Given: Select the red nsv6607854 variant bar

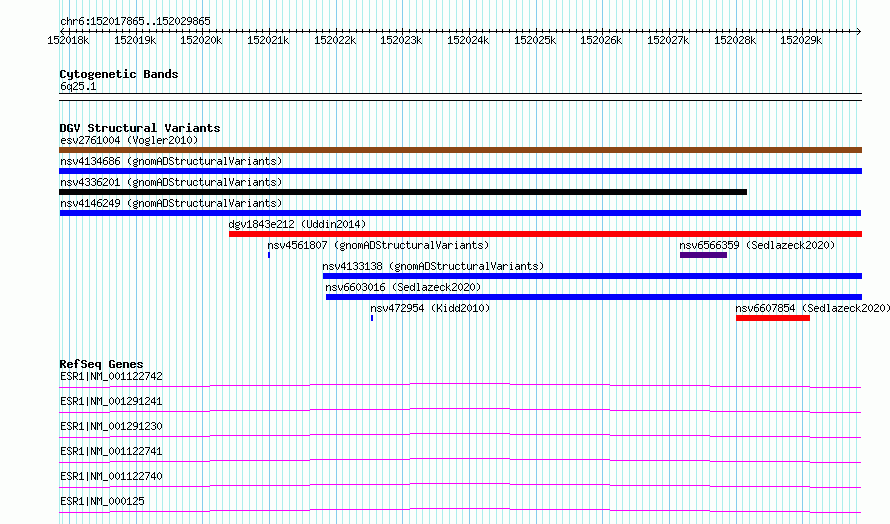Looking at the screenshot, I should [773, 318].
